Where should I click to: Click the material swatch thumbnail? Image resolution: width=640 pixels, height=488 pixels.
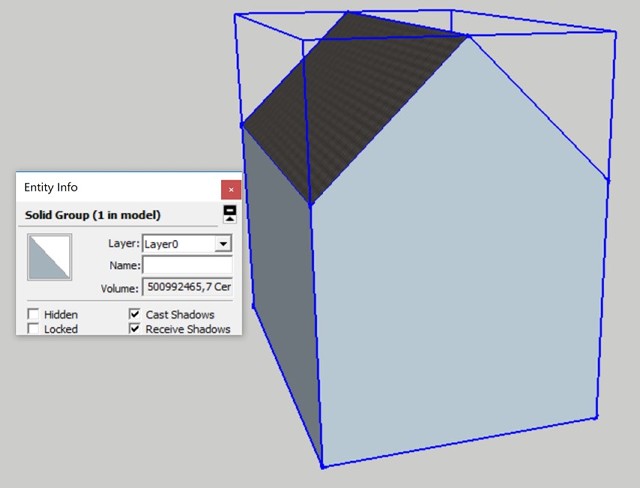(49, 257)
